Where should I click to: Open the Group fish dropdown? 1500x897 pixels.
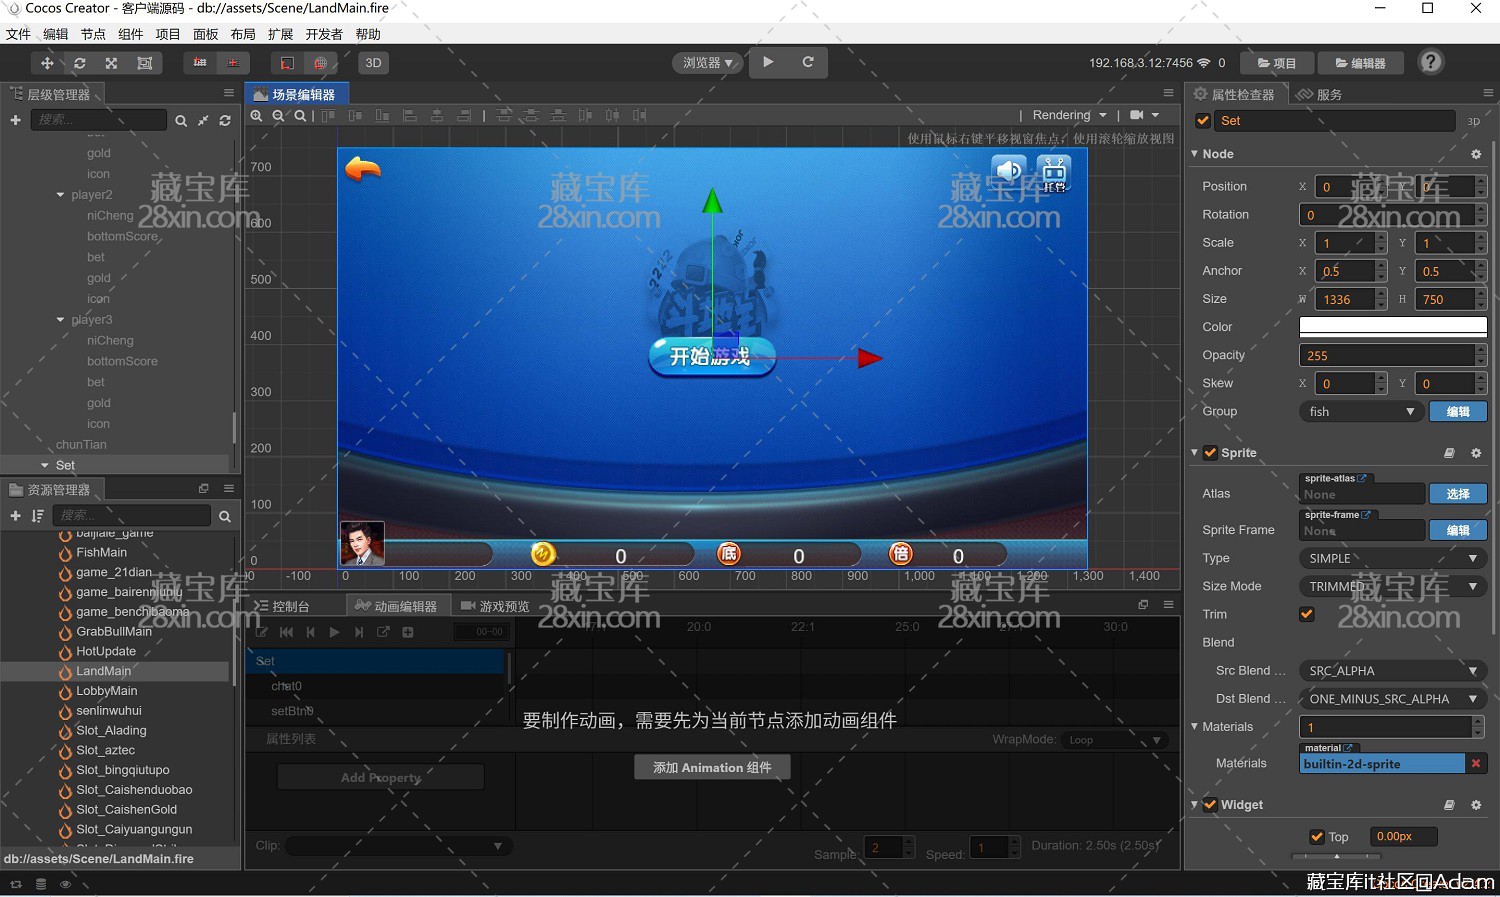tap(1361, 412)
